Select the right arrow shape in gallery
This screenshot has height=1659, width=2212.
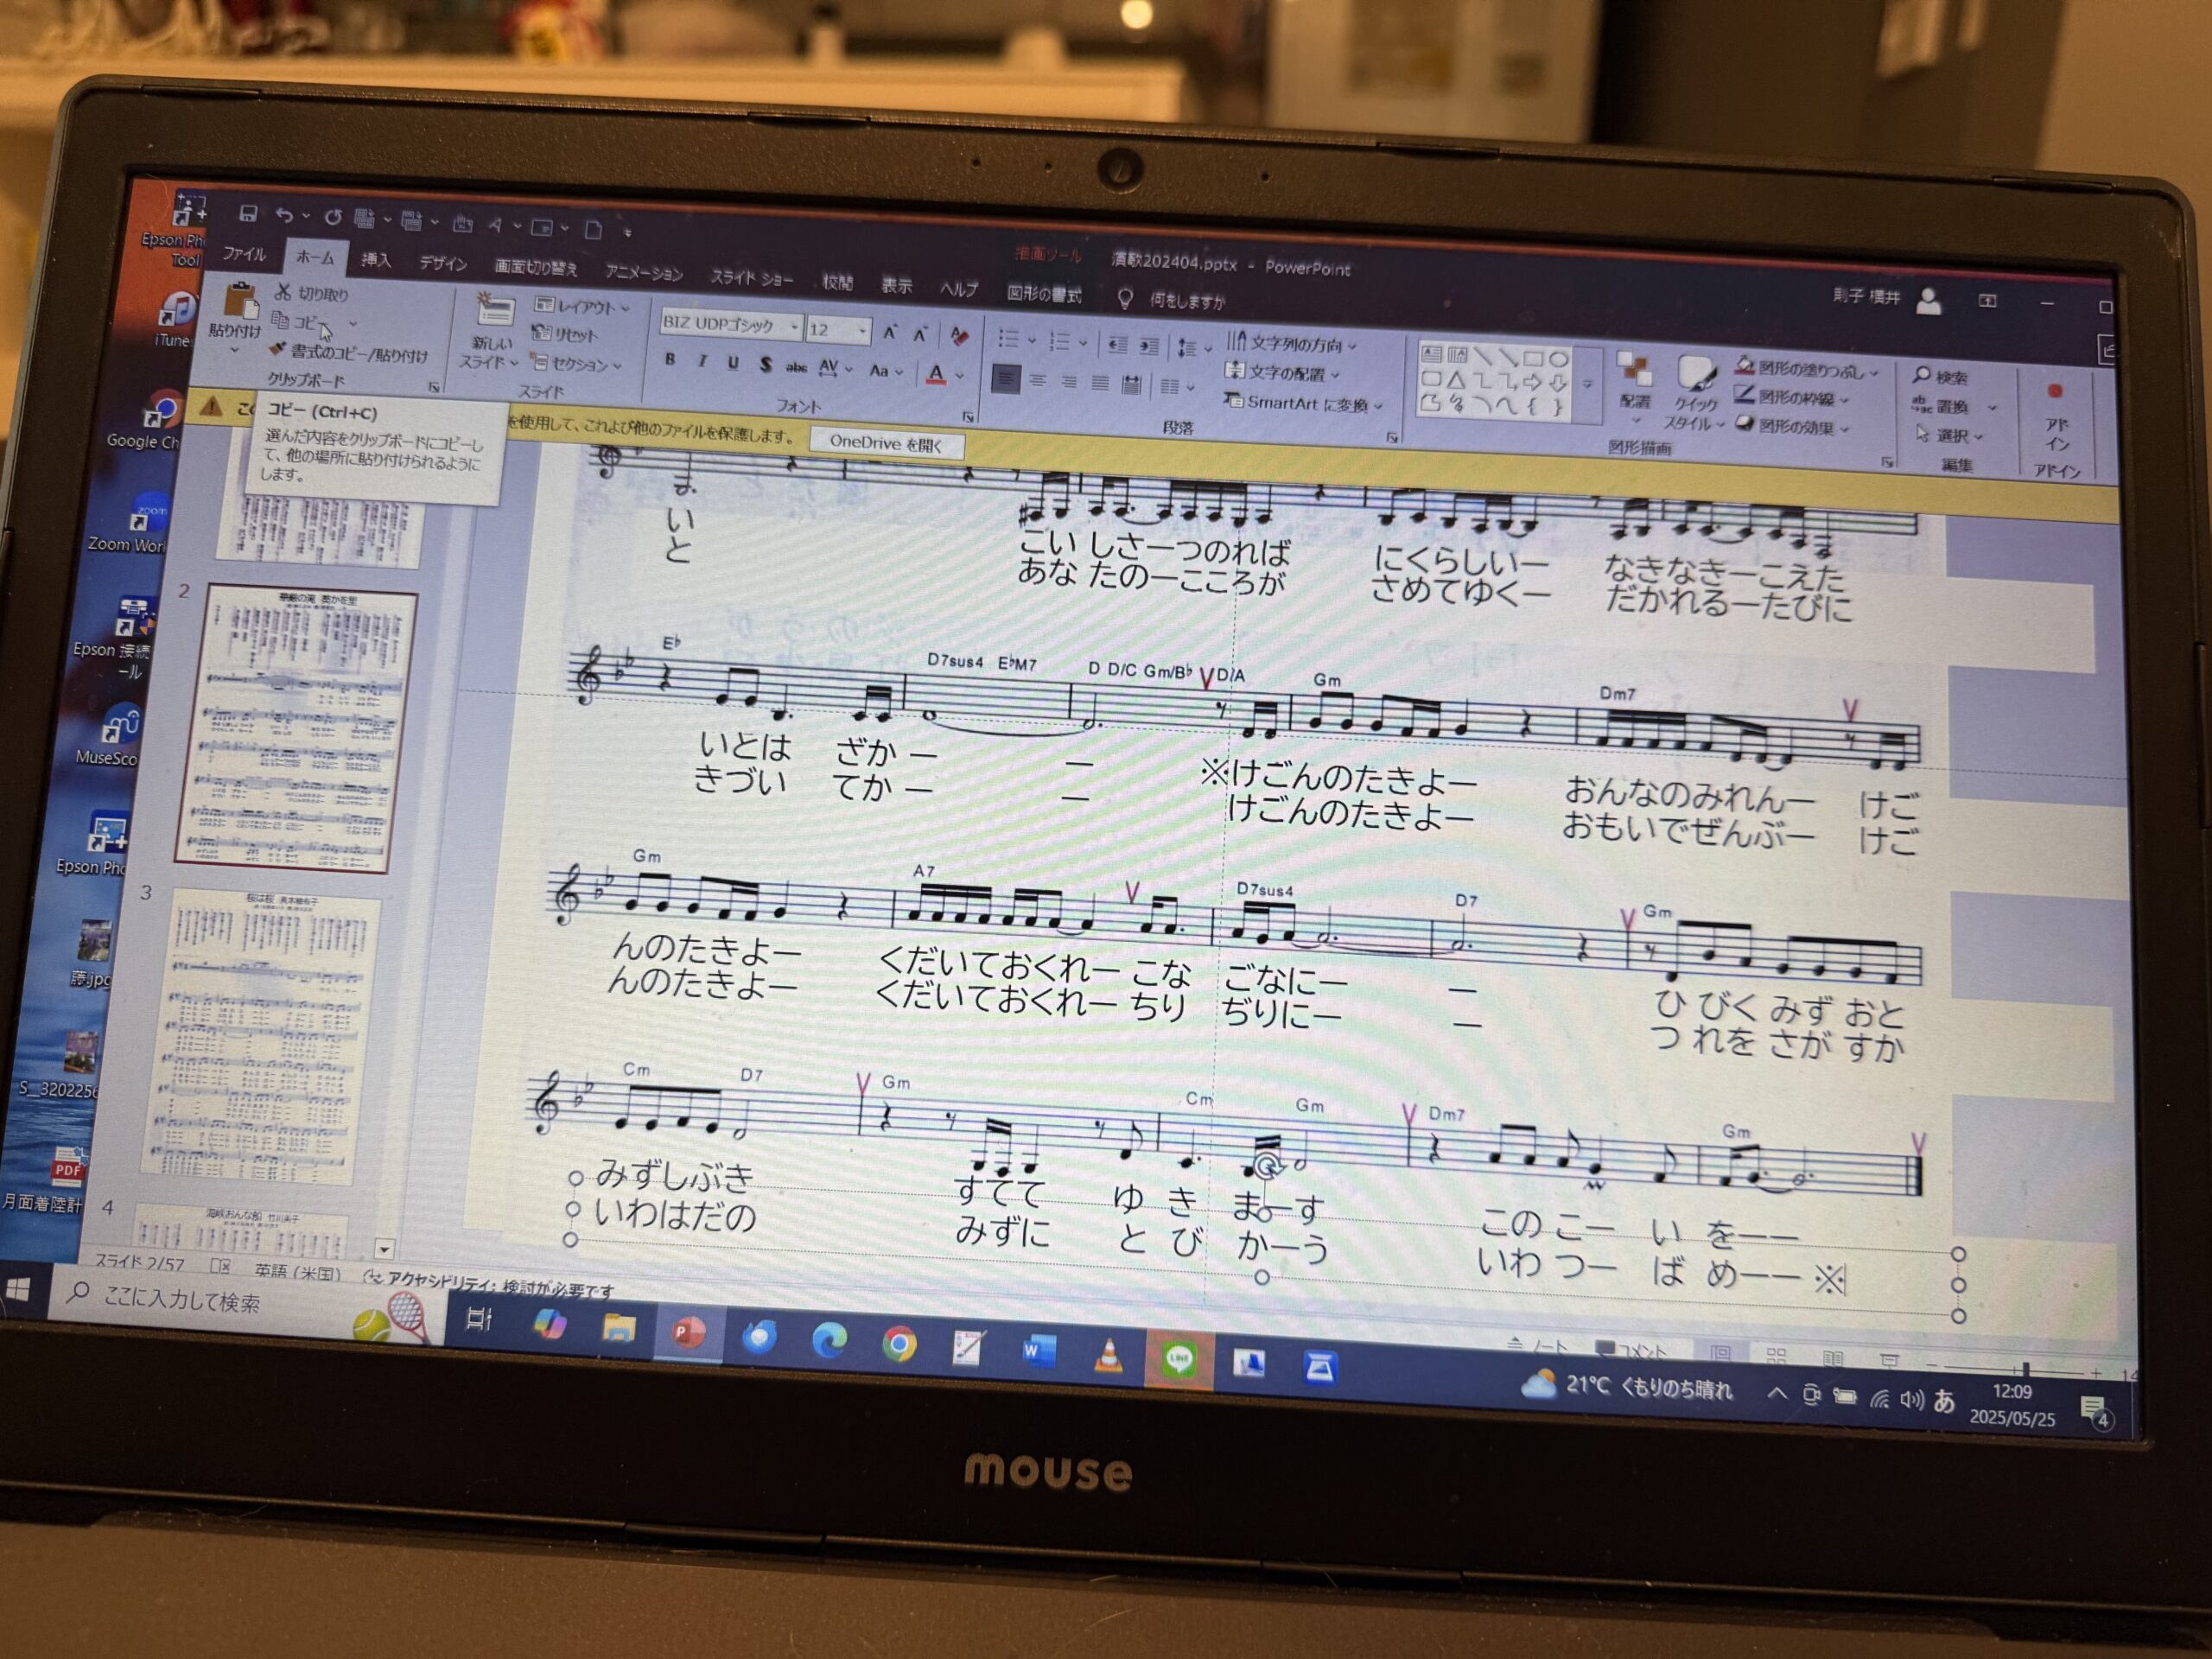[x=1532, y=383]
